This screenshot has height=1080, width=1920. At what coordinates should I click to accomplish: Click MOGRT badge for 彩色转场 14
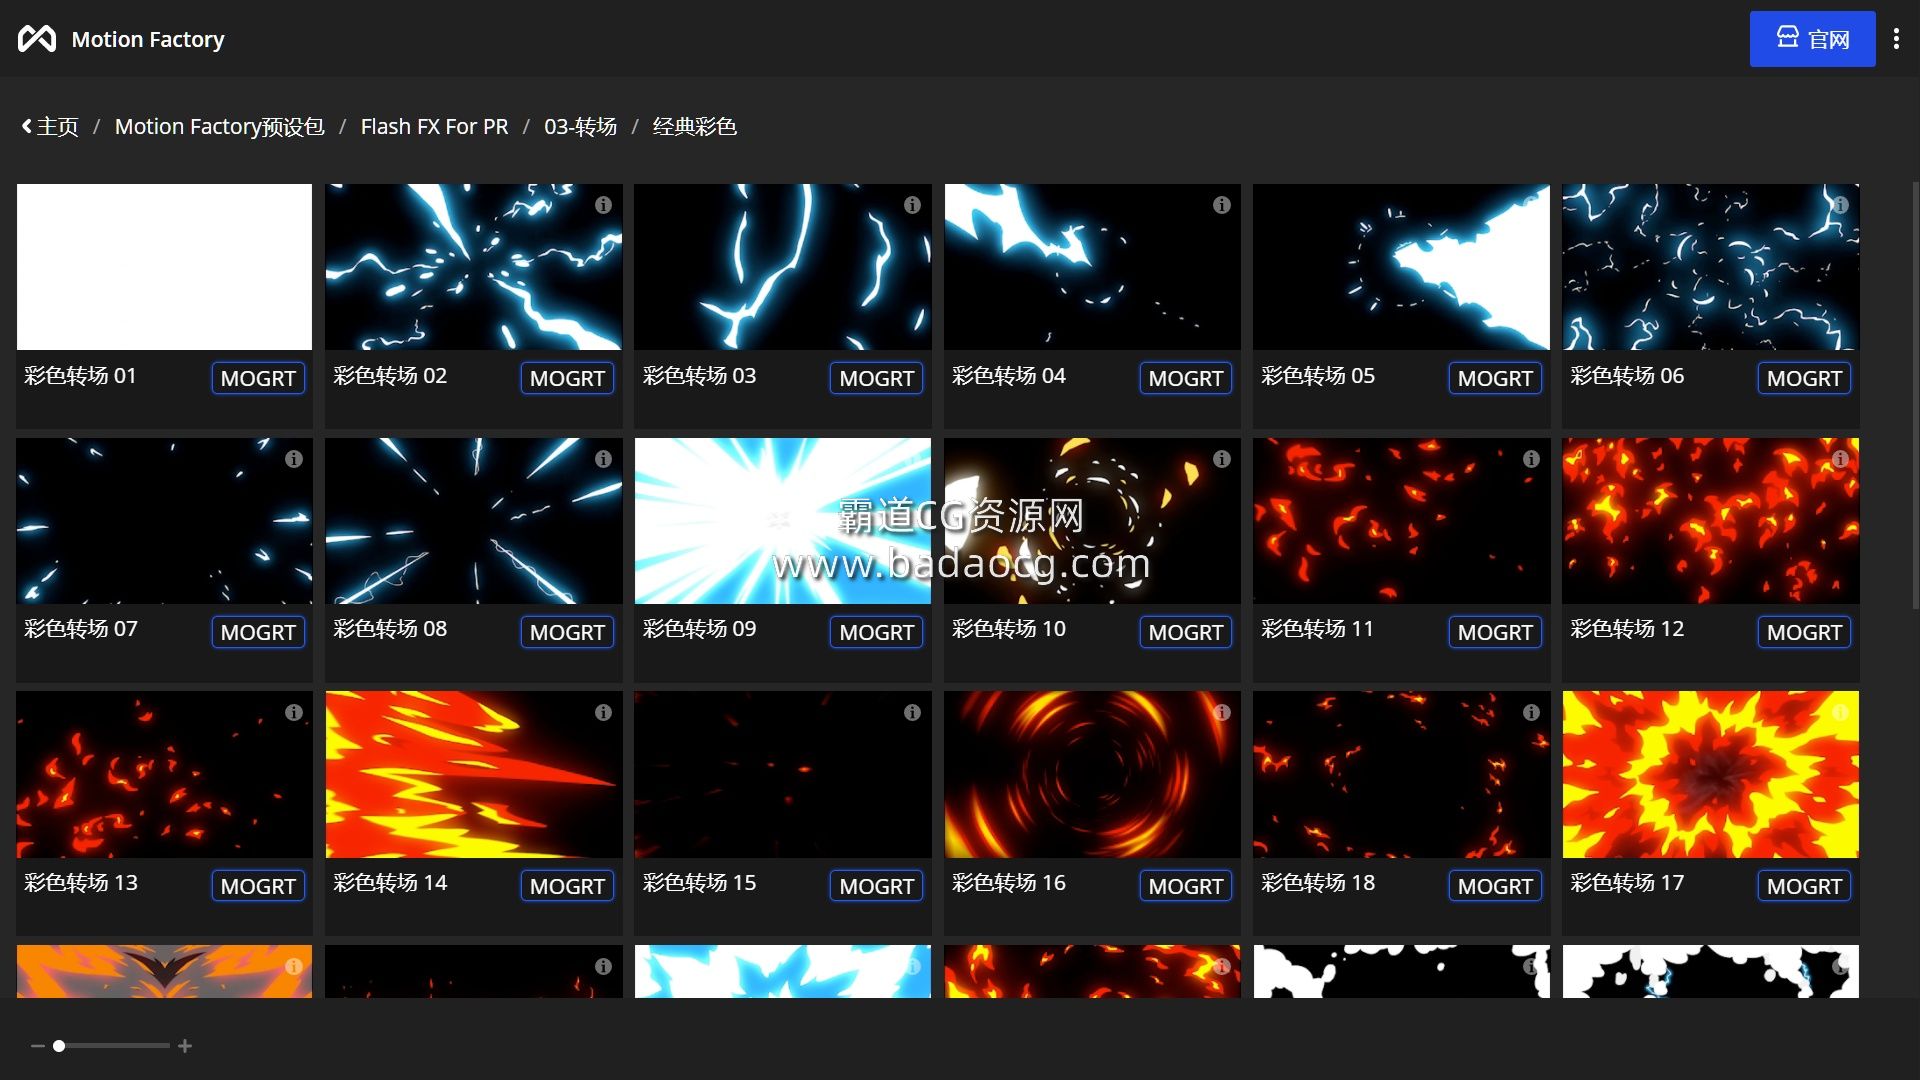click(x=567, y=886)
